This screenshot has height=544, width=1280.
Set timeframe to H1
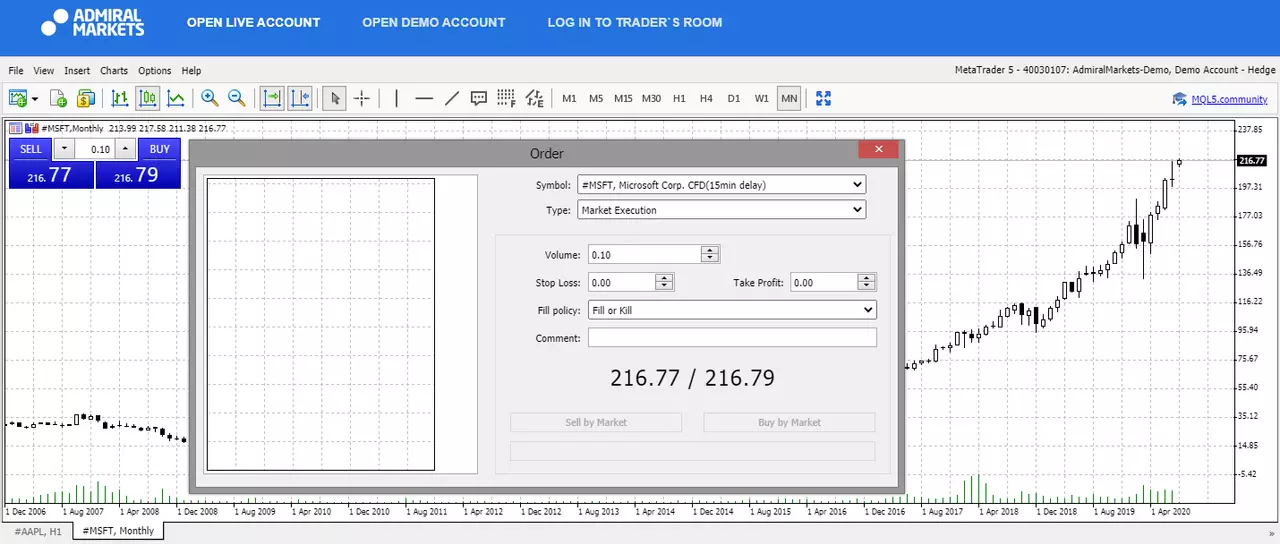pyautogui.click(x=679, y=99)
